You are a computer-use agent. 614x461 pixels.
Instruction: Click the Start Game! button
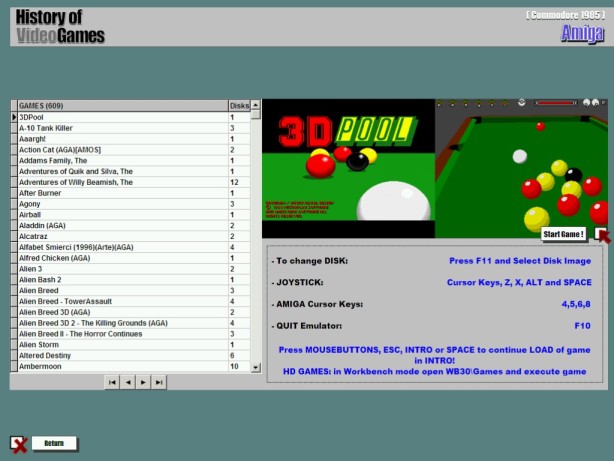point(563,234)
